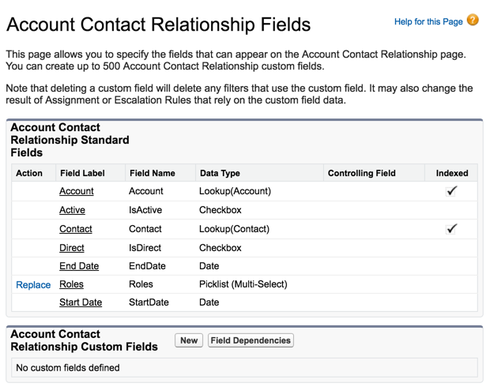Viewport: 490px width, 387px height.
Task: Open the Account field label link
Action: (76, 191)
